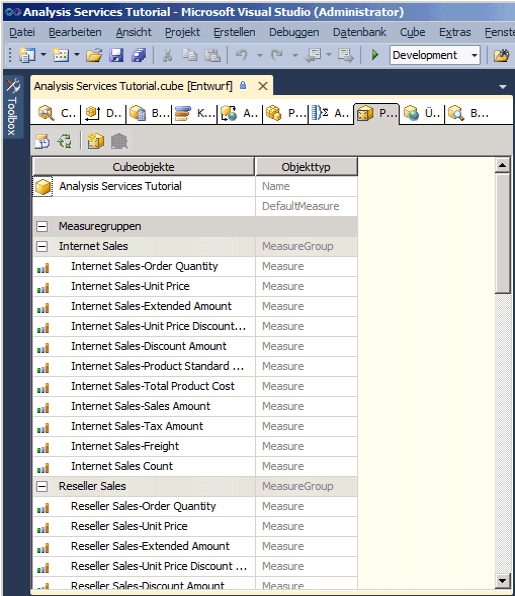Open the Toolbox side panel
This screenshot has height=596, width=515.
click(x=13, y=106)
